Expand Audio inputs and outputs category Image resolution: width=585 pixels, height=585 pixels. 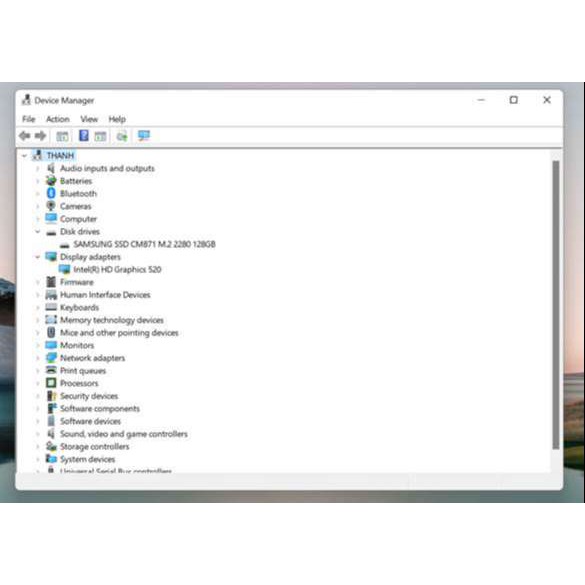pos(38,169)
